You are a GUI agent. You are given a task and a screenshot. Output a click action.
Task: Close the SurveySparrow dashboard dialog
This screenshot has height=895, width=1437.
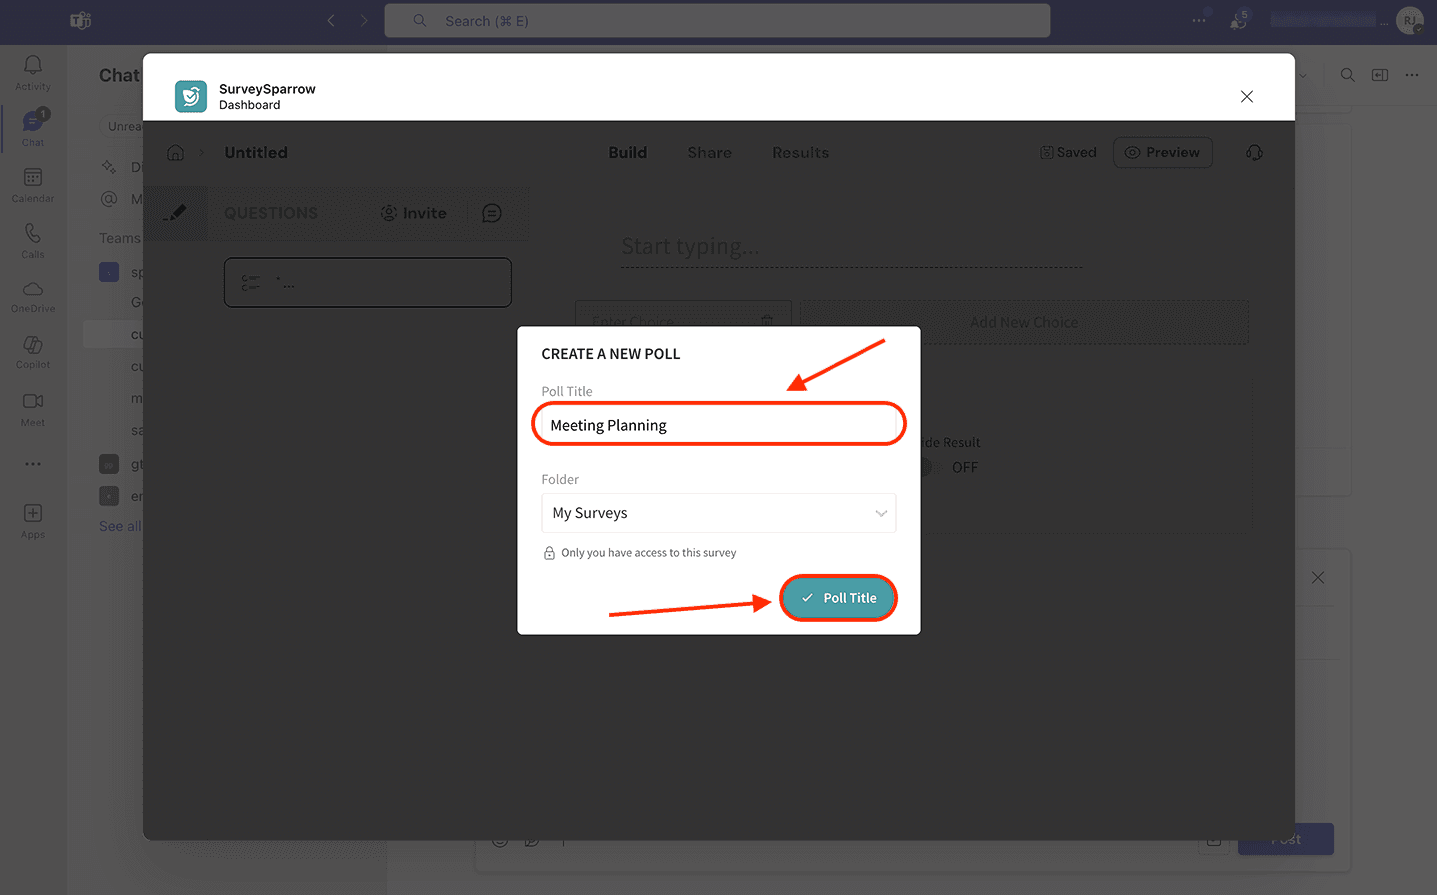coord(1246,97)
